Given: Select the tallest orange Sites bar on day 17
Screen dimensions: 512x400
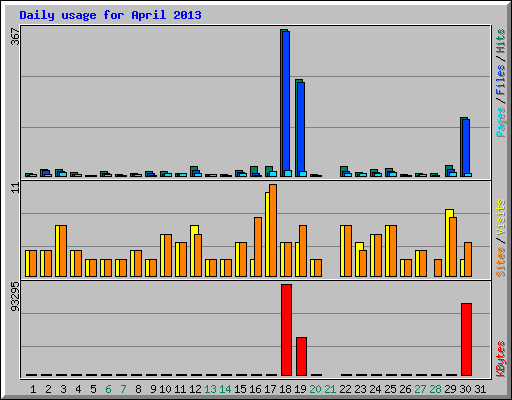Looking at the screenshot, I should click(273, 230).
